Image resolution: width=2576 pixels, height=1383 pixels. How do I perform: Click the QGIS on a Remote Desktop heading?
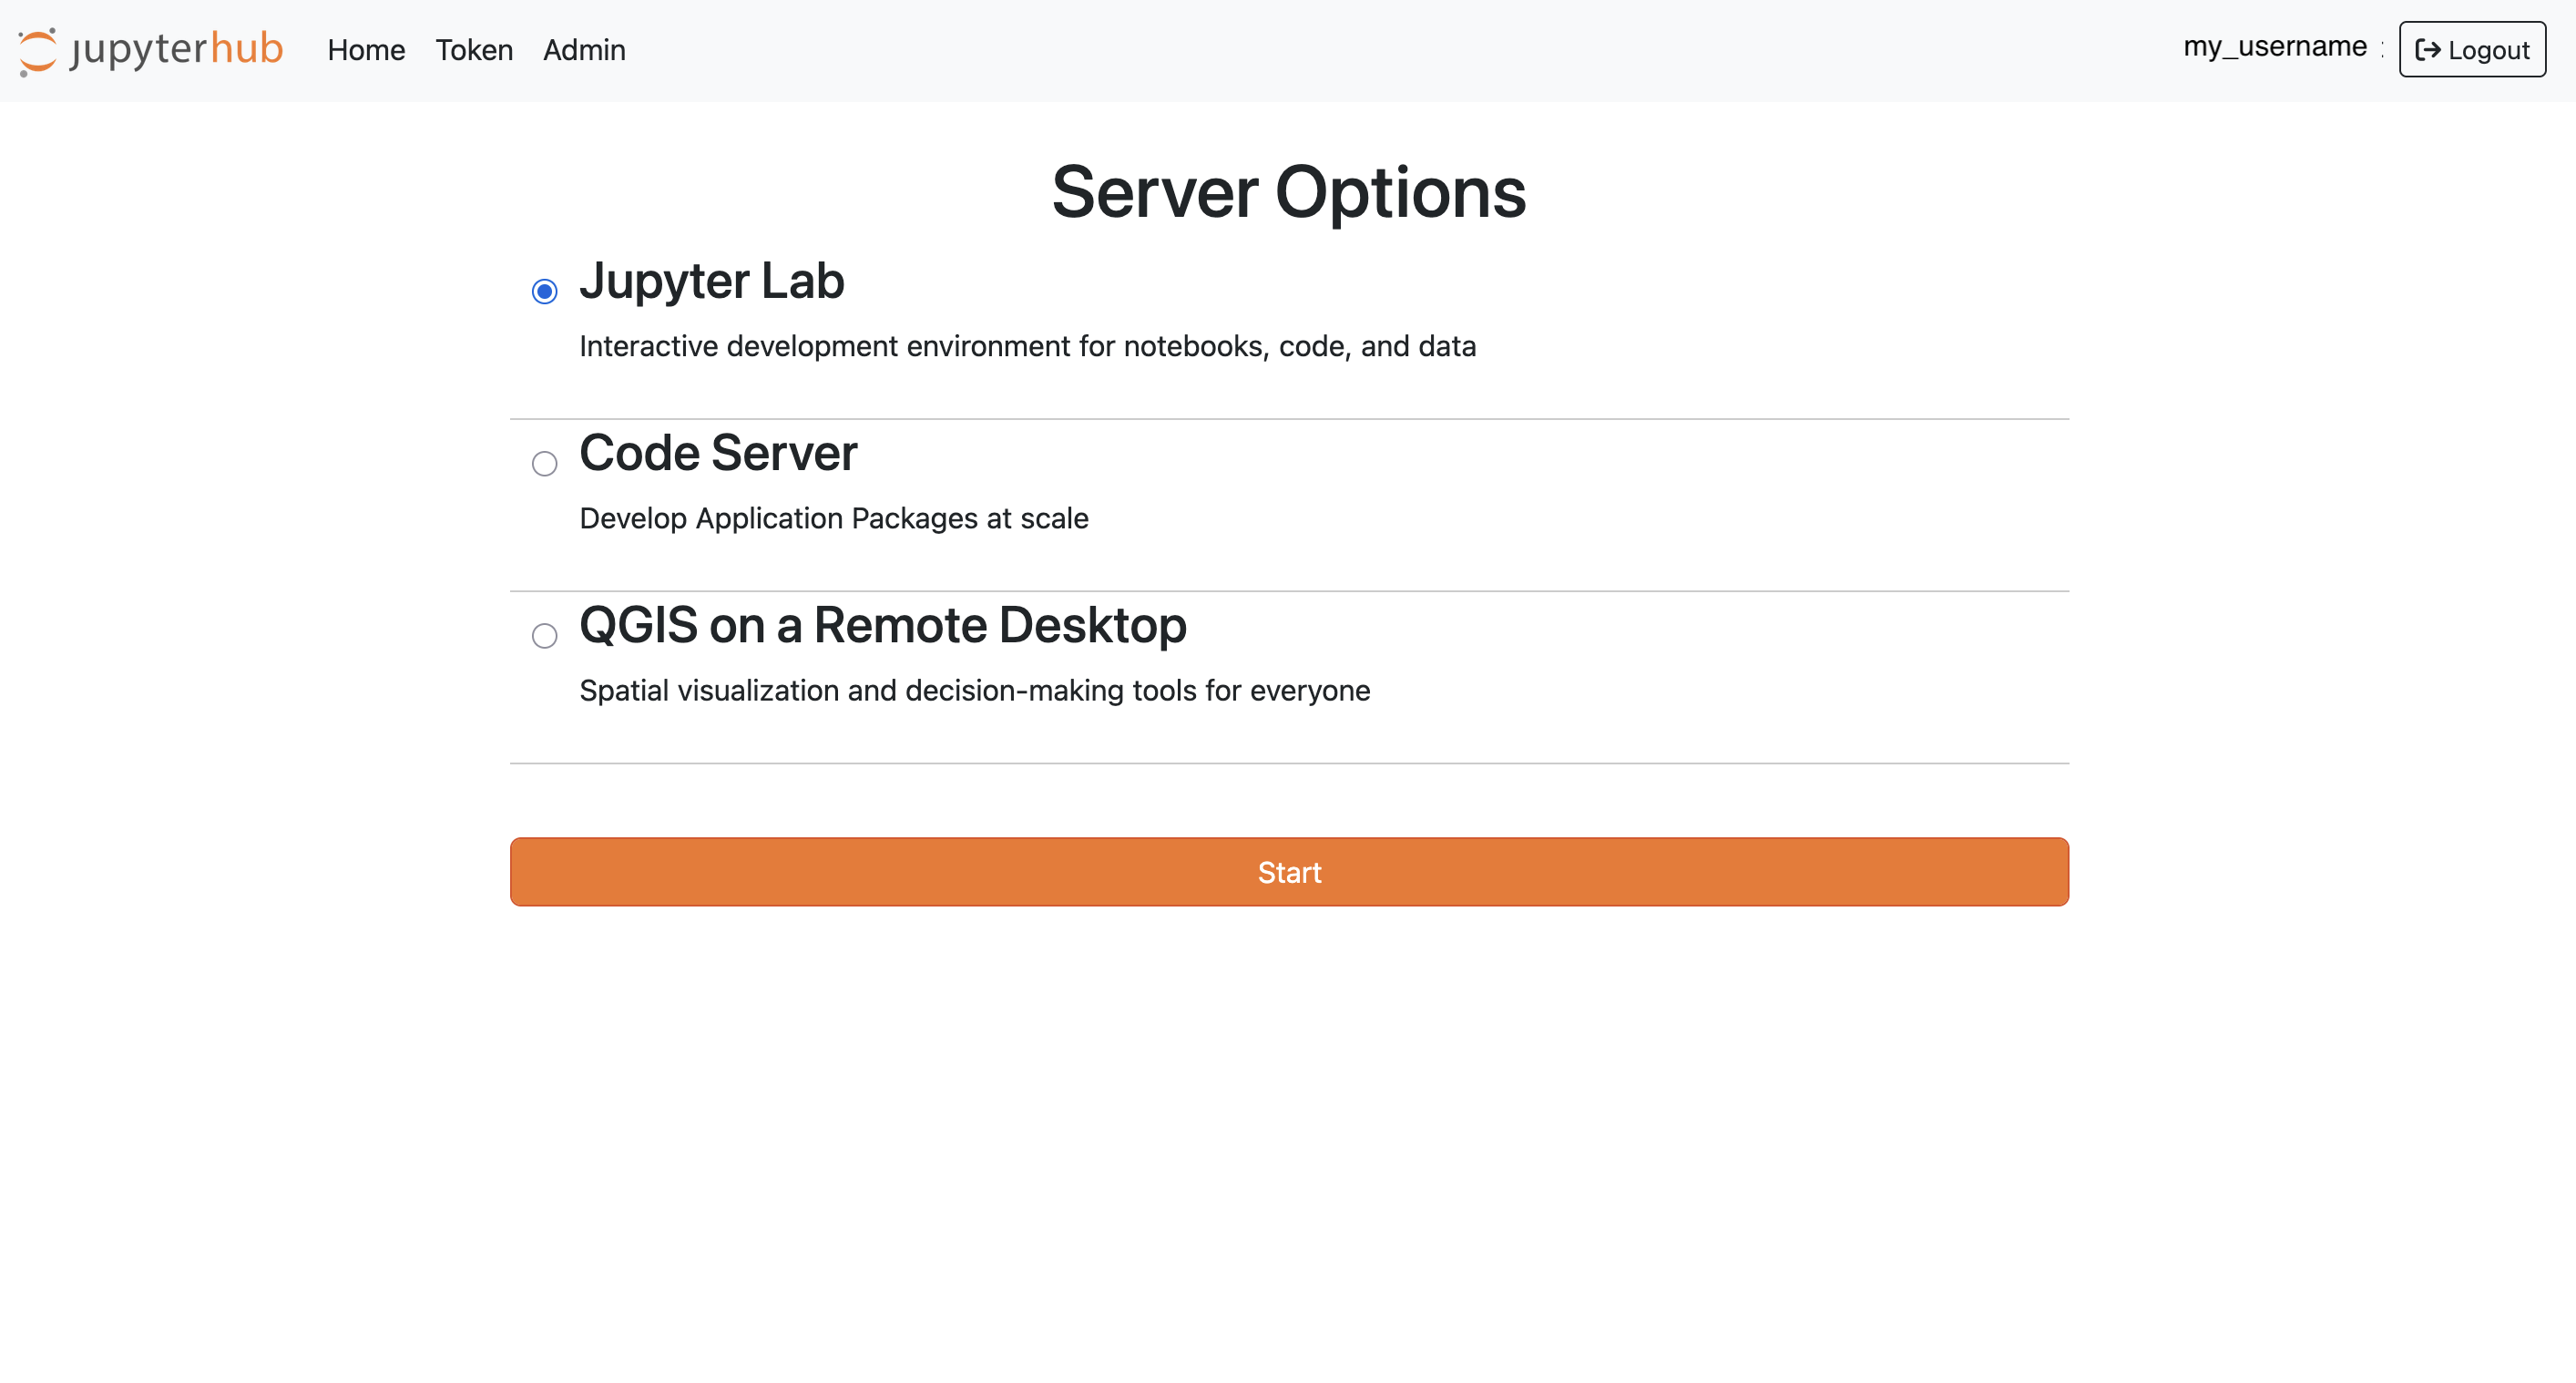point(882,625)
